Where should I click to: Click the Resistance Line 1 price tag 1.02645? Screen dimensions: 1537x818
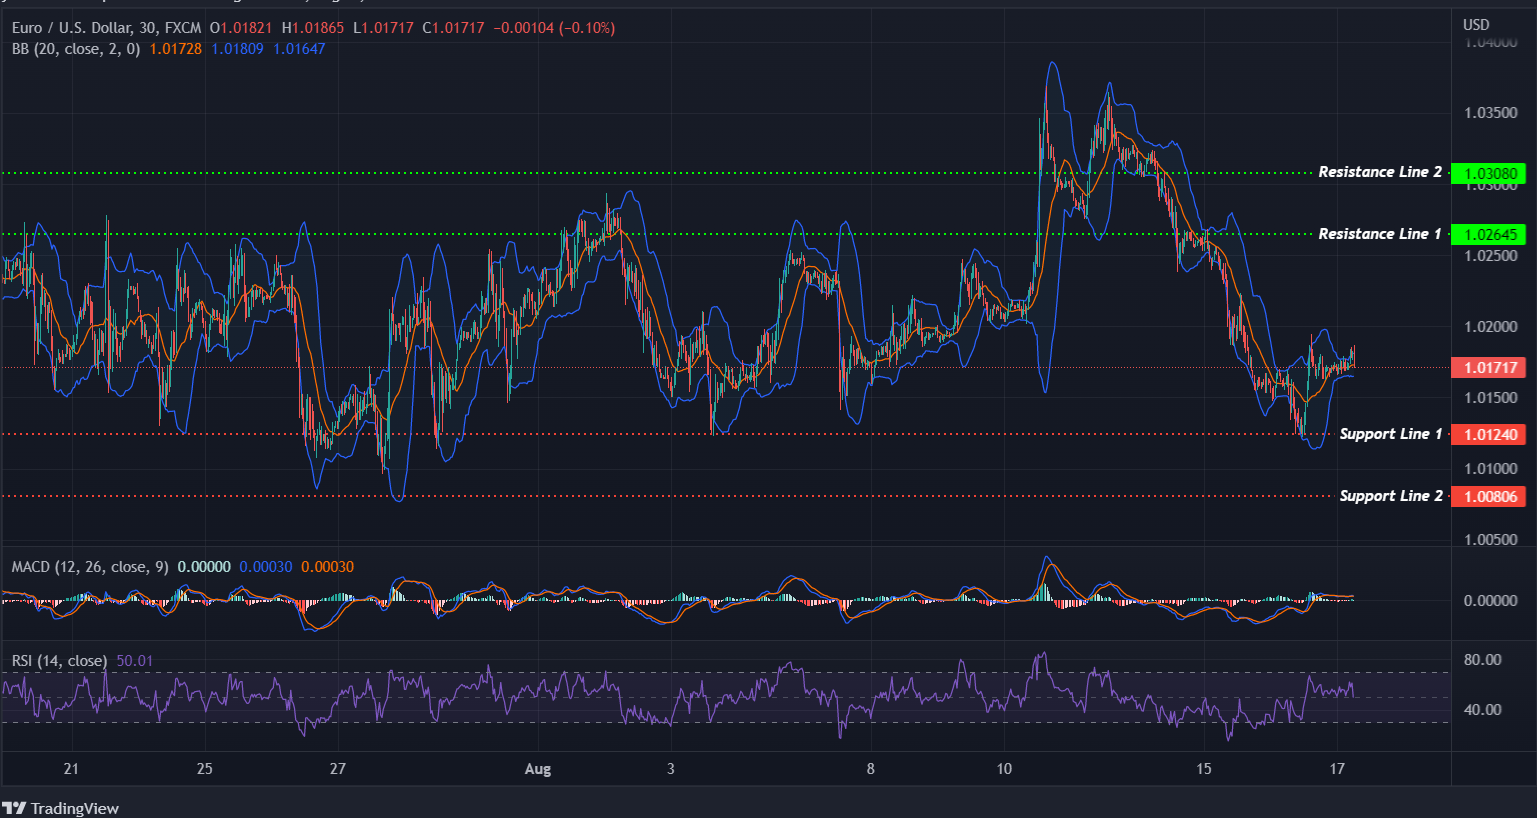coord(1487,234)
